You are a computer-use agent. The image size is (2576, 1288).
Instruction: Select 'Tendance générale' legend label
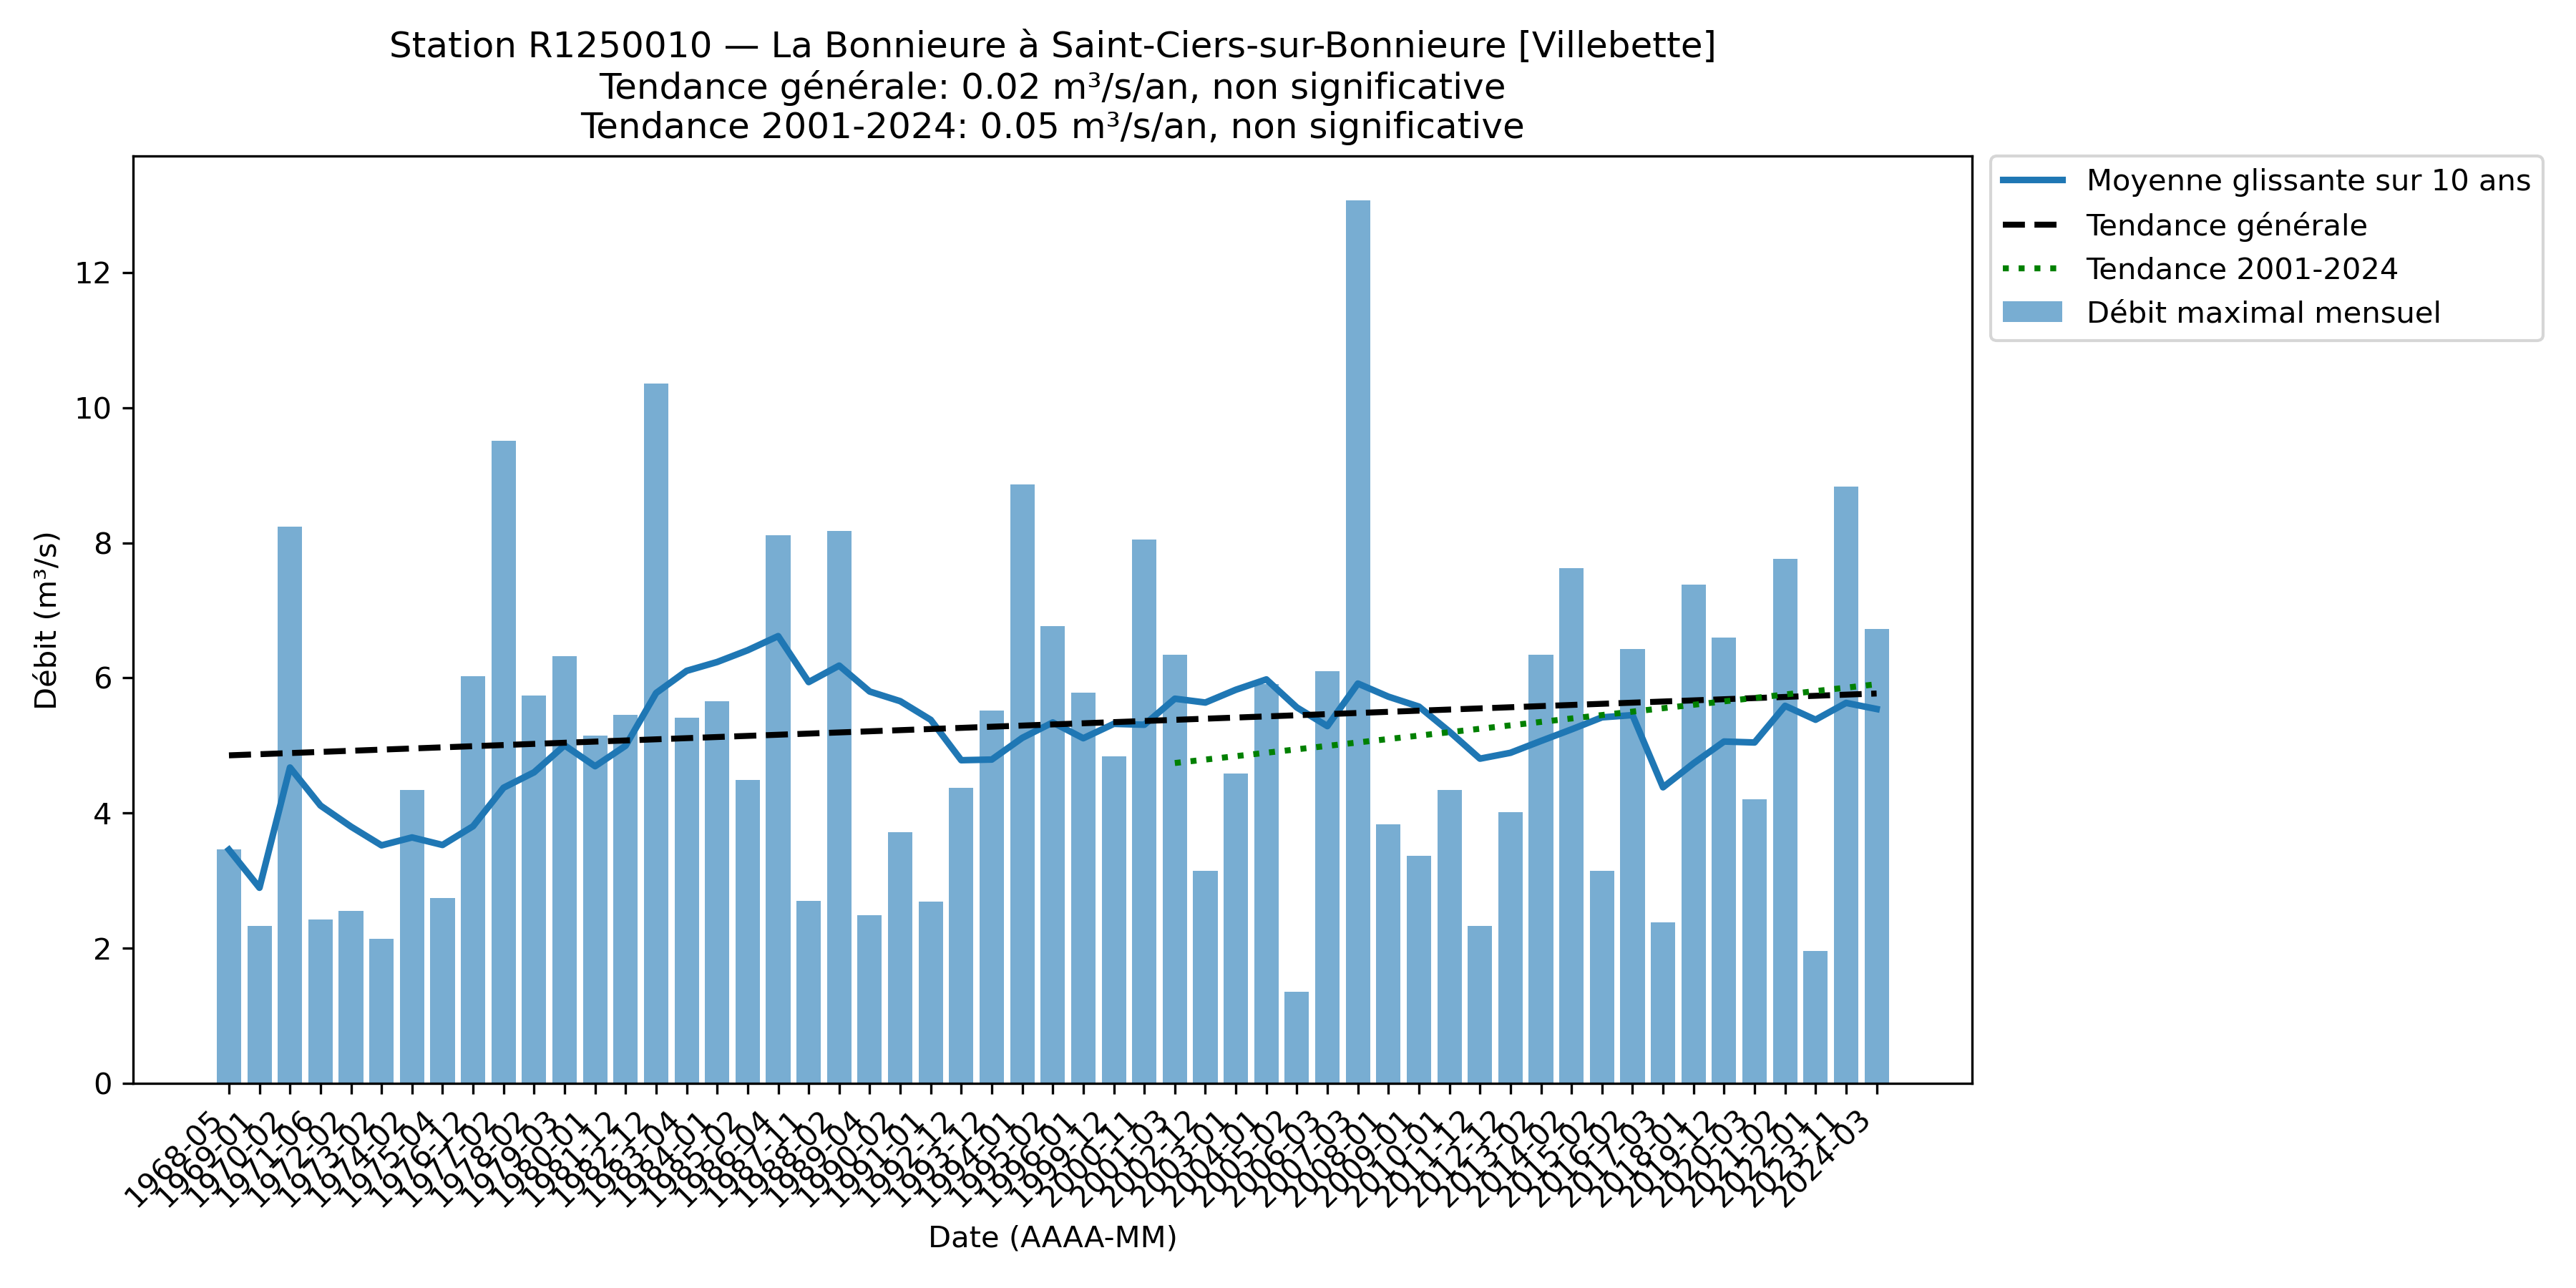point(2226,225)
